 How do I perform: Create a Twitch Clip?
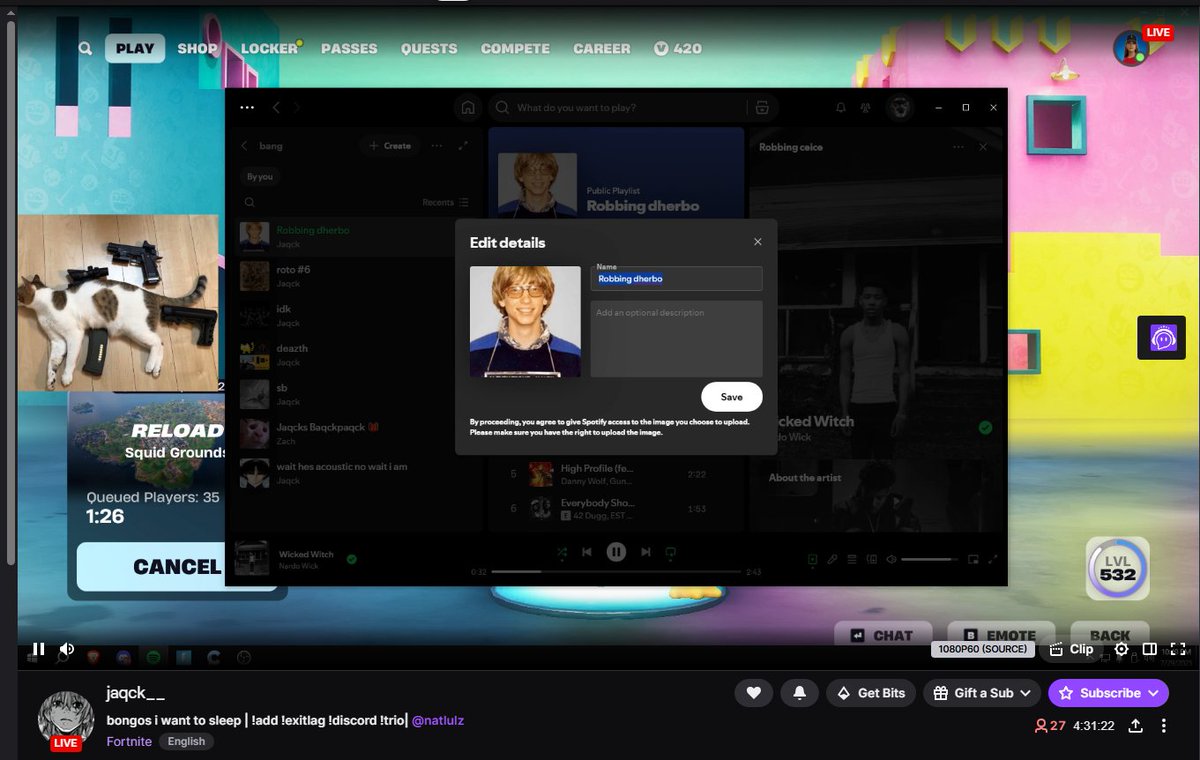[x=1071, y=649]
